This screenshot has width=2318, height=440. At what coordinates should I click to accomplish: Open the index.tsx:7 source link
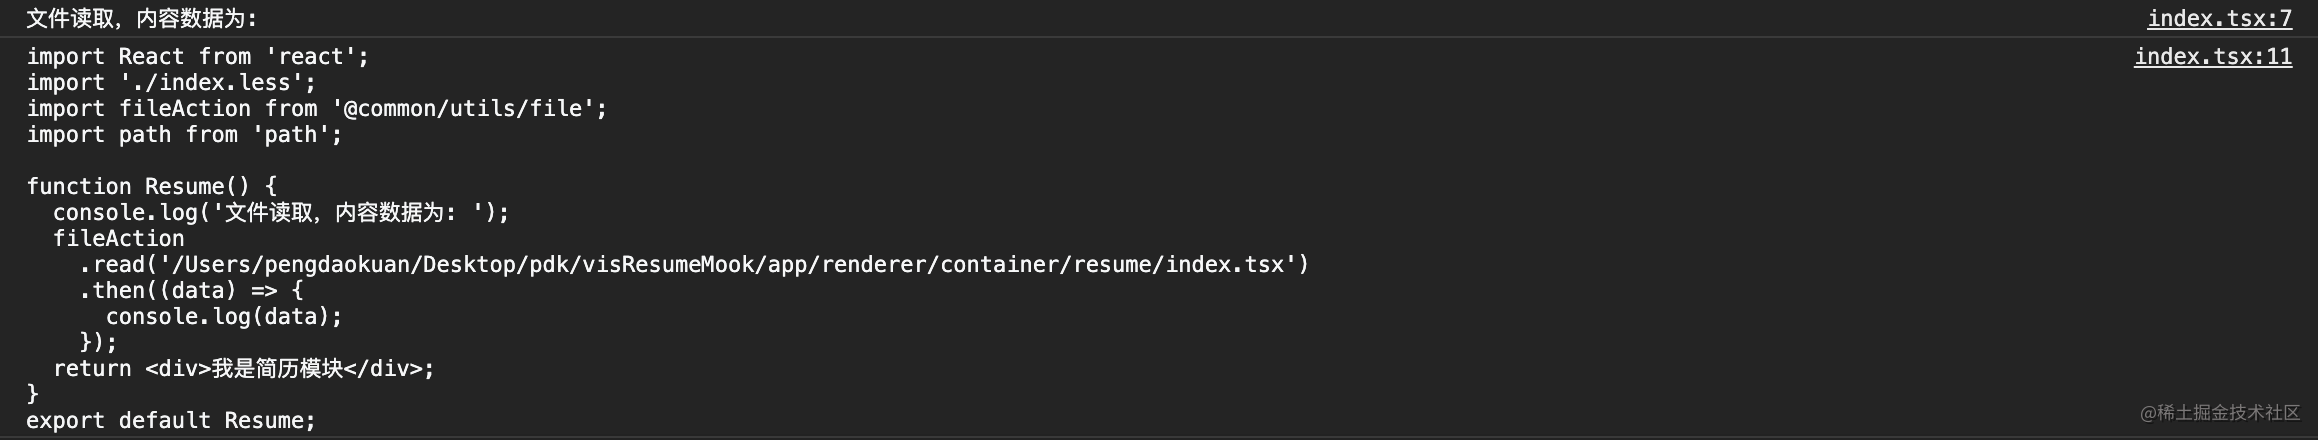click(x=2219, y=18)
